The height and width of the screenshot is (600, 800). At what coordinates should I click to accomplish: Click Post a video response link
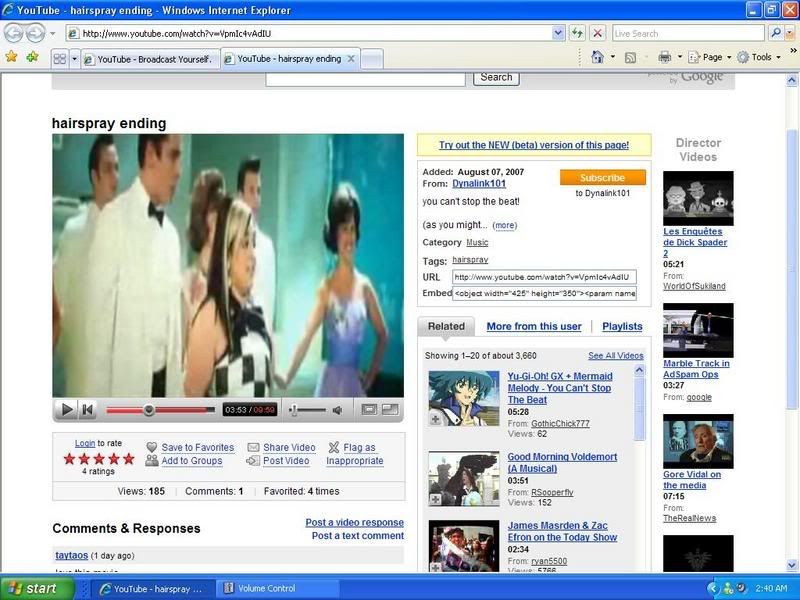click(355, 522)
